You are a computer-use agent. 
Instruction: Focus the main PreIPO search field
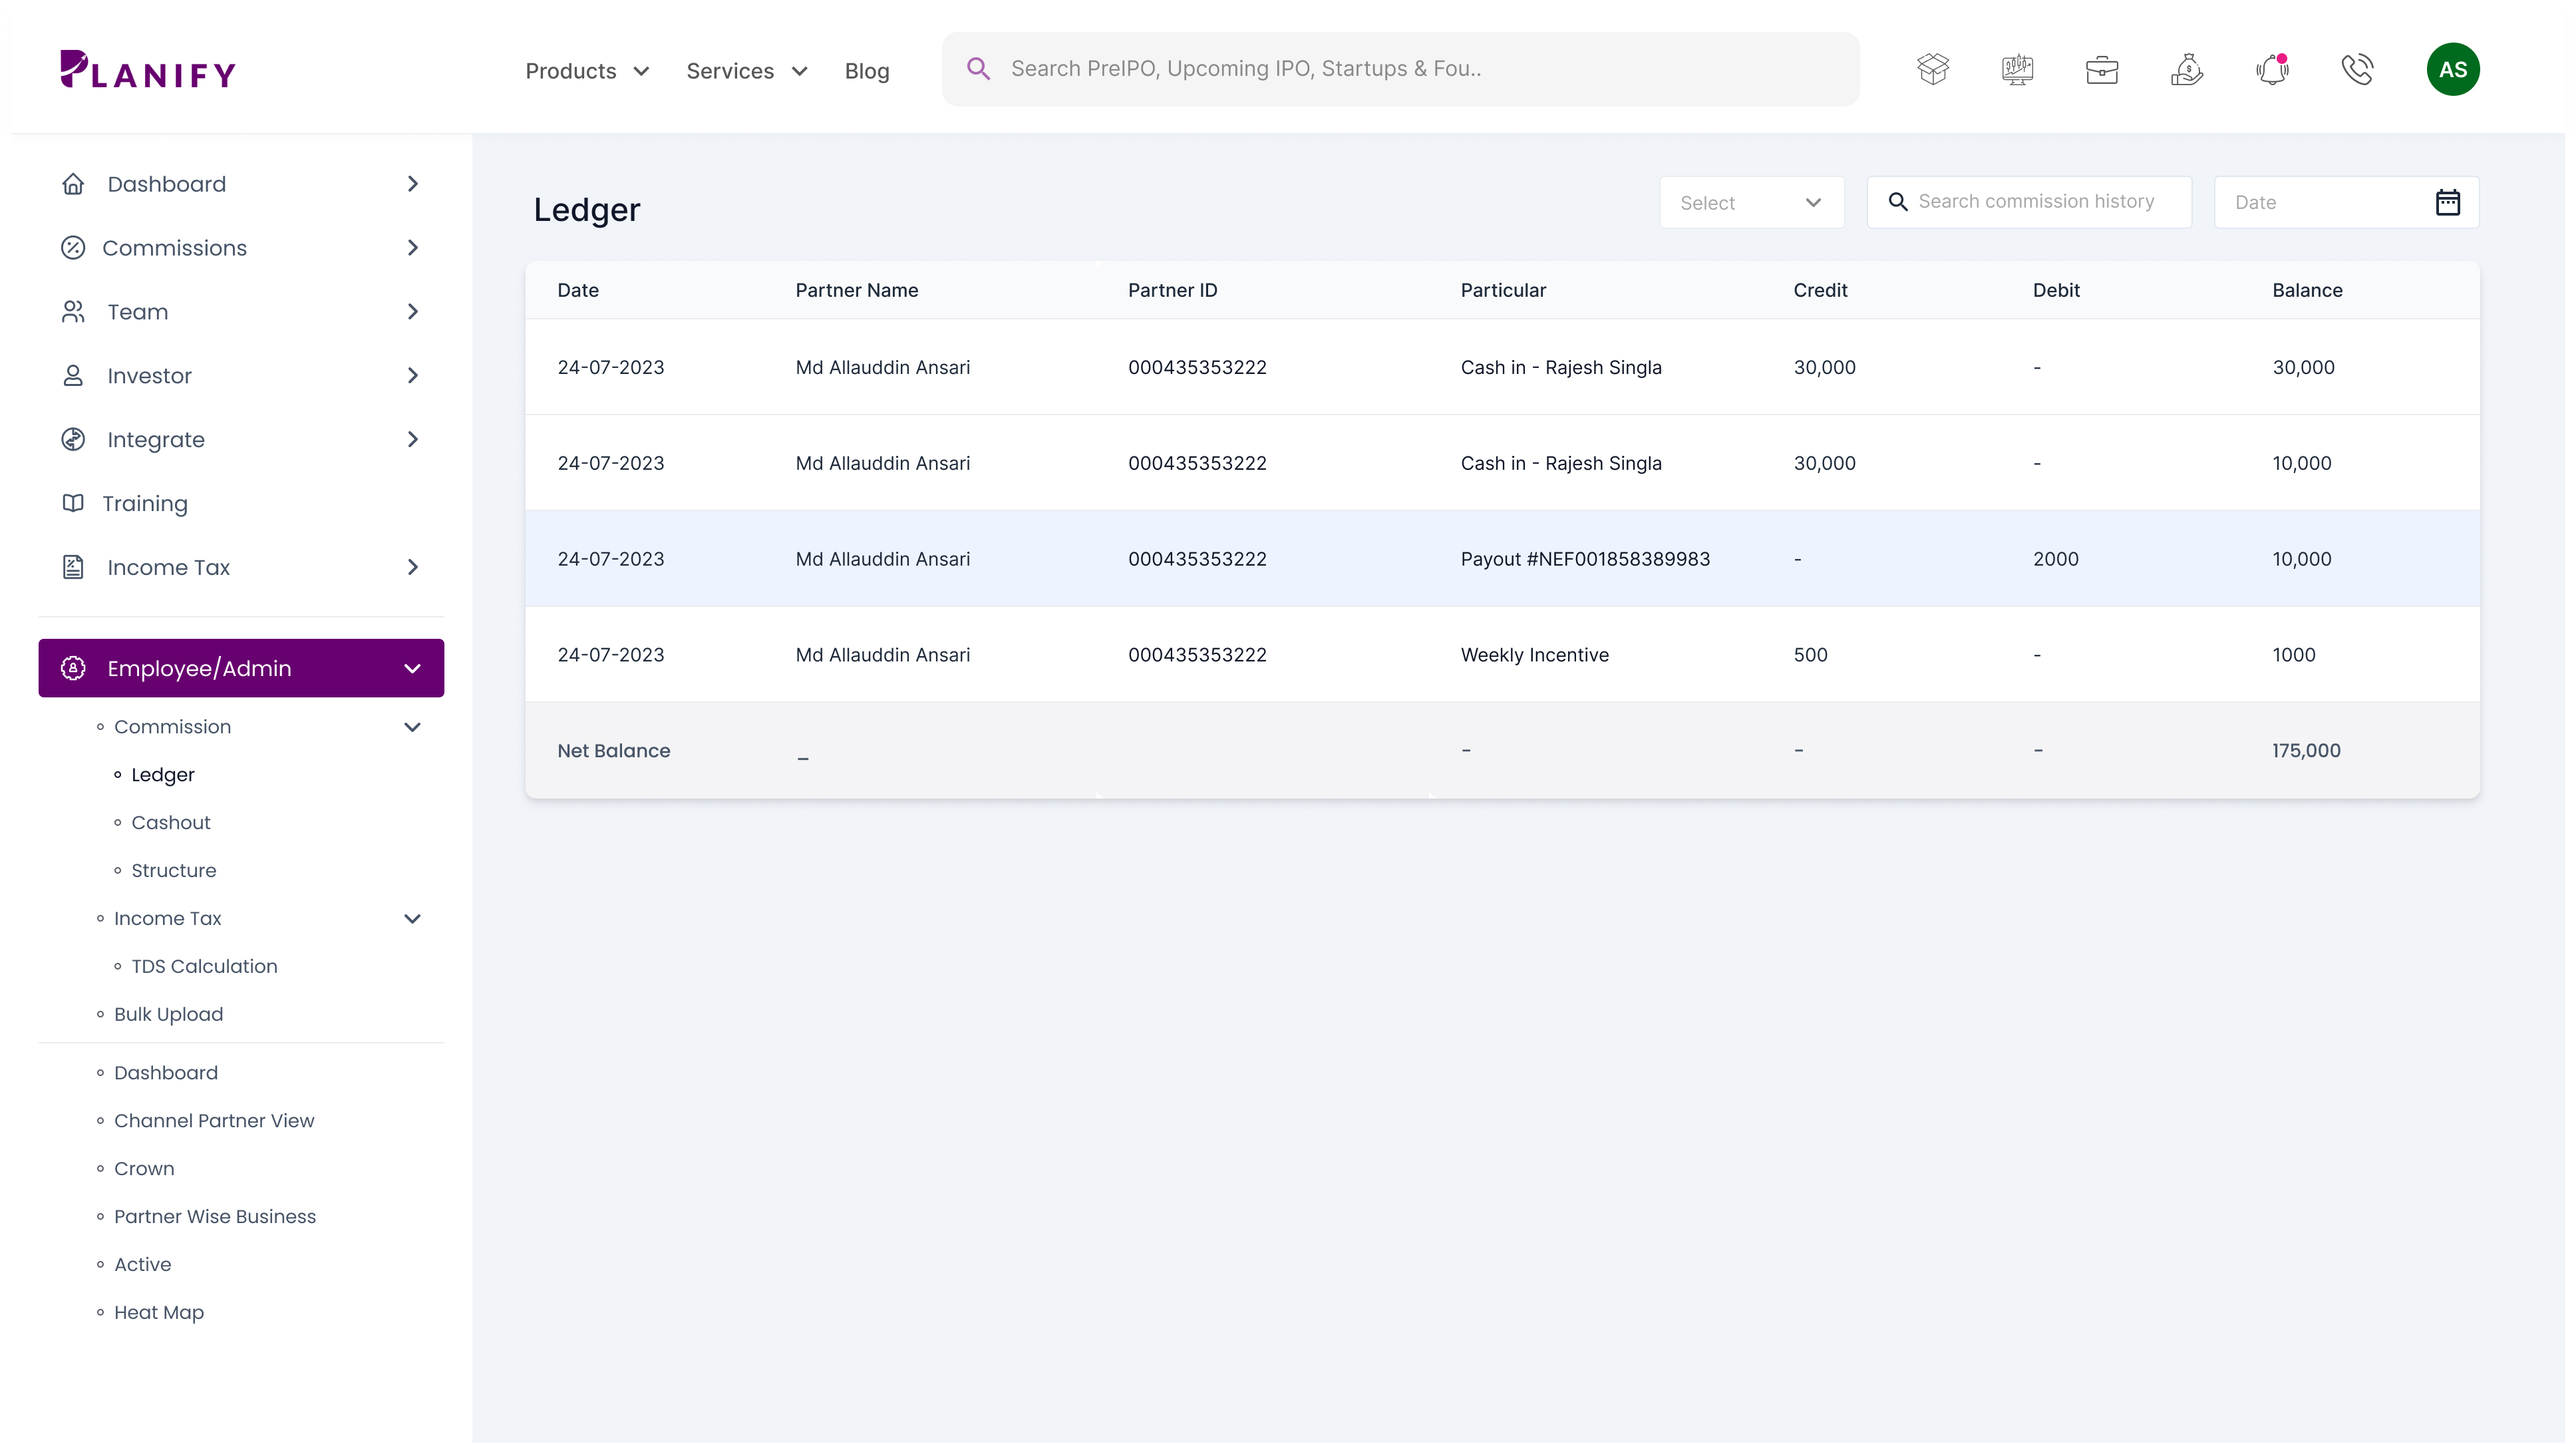(x=1400, y=69)
